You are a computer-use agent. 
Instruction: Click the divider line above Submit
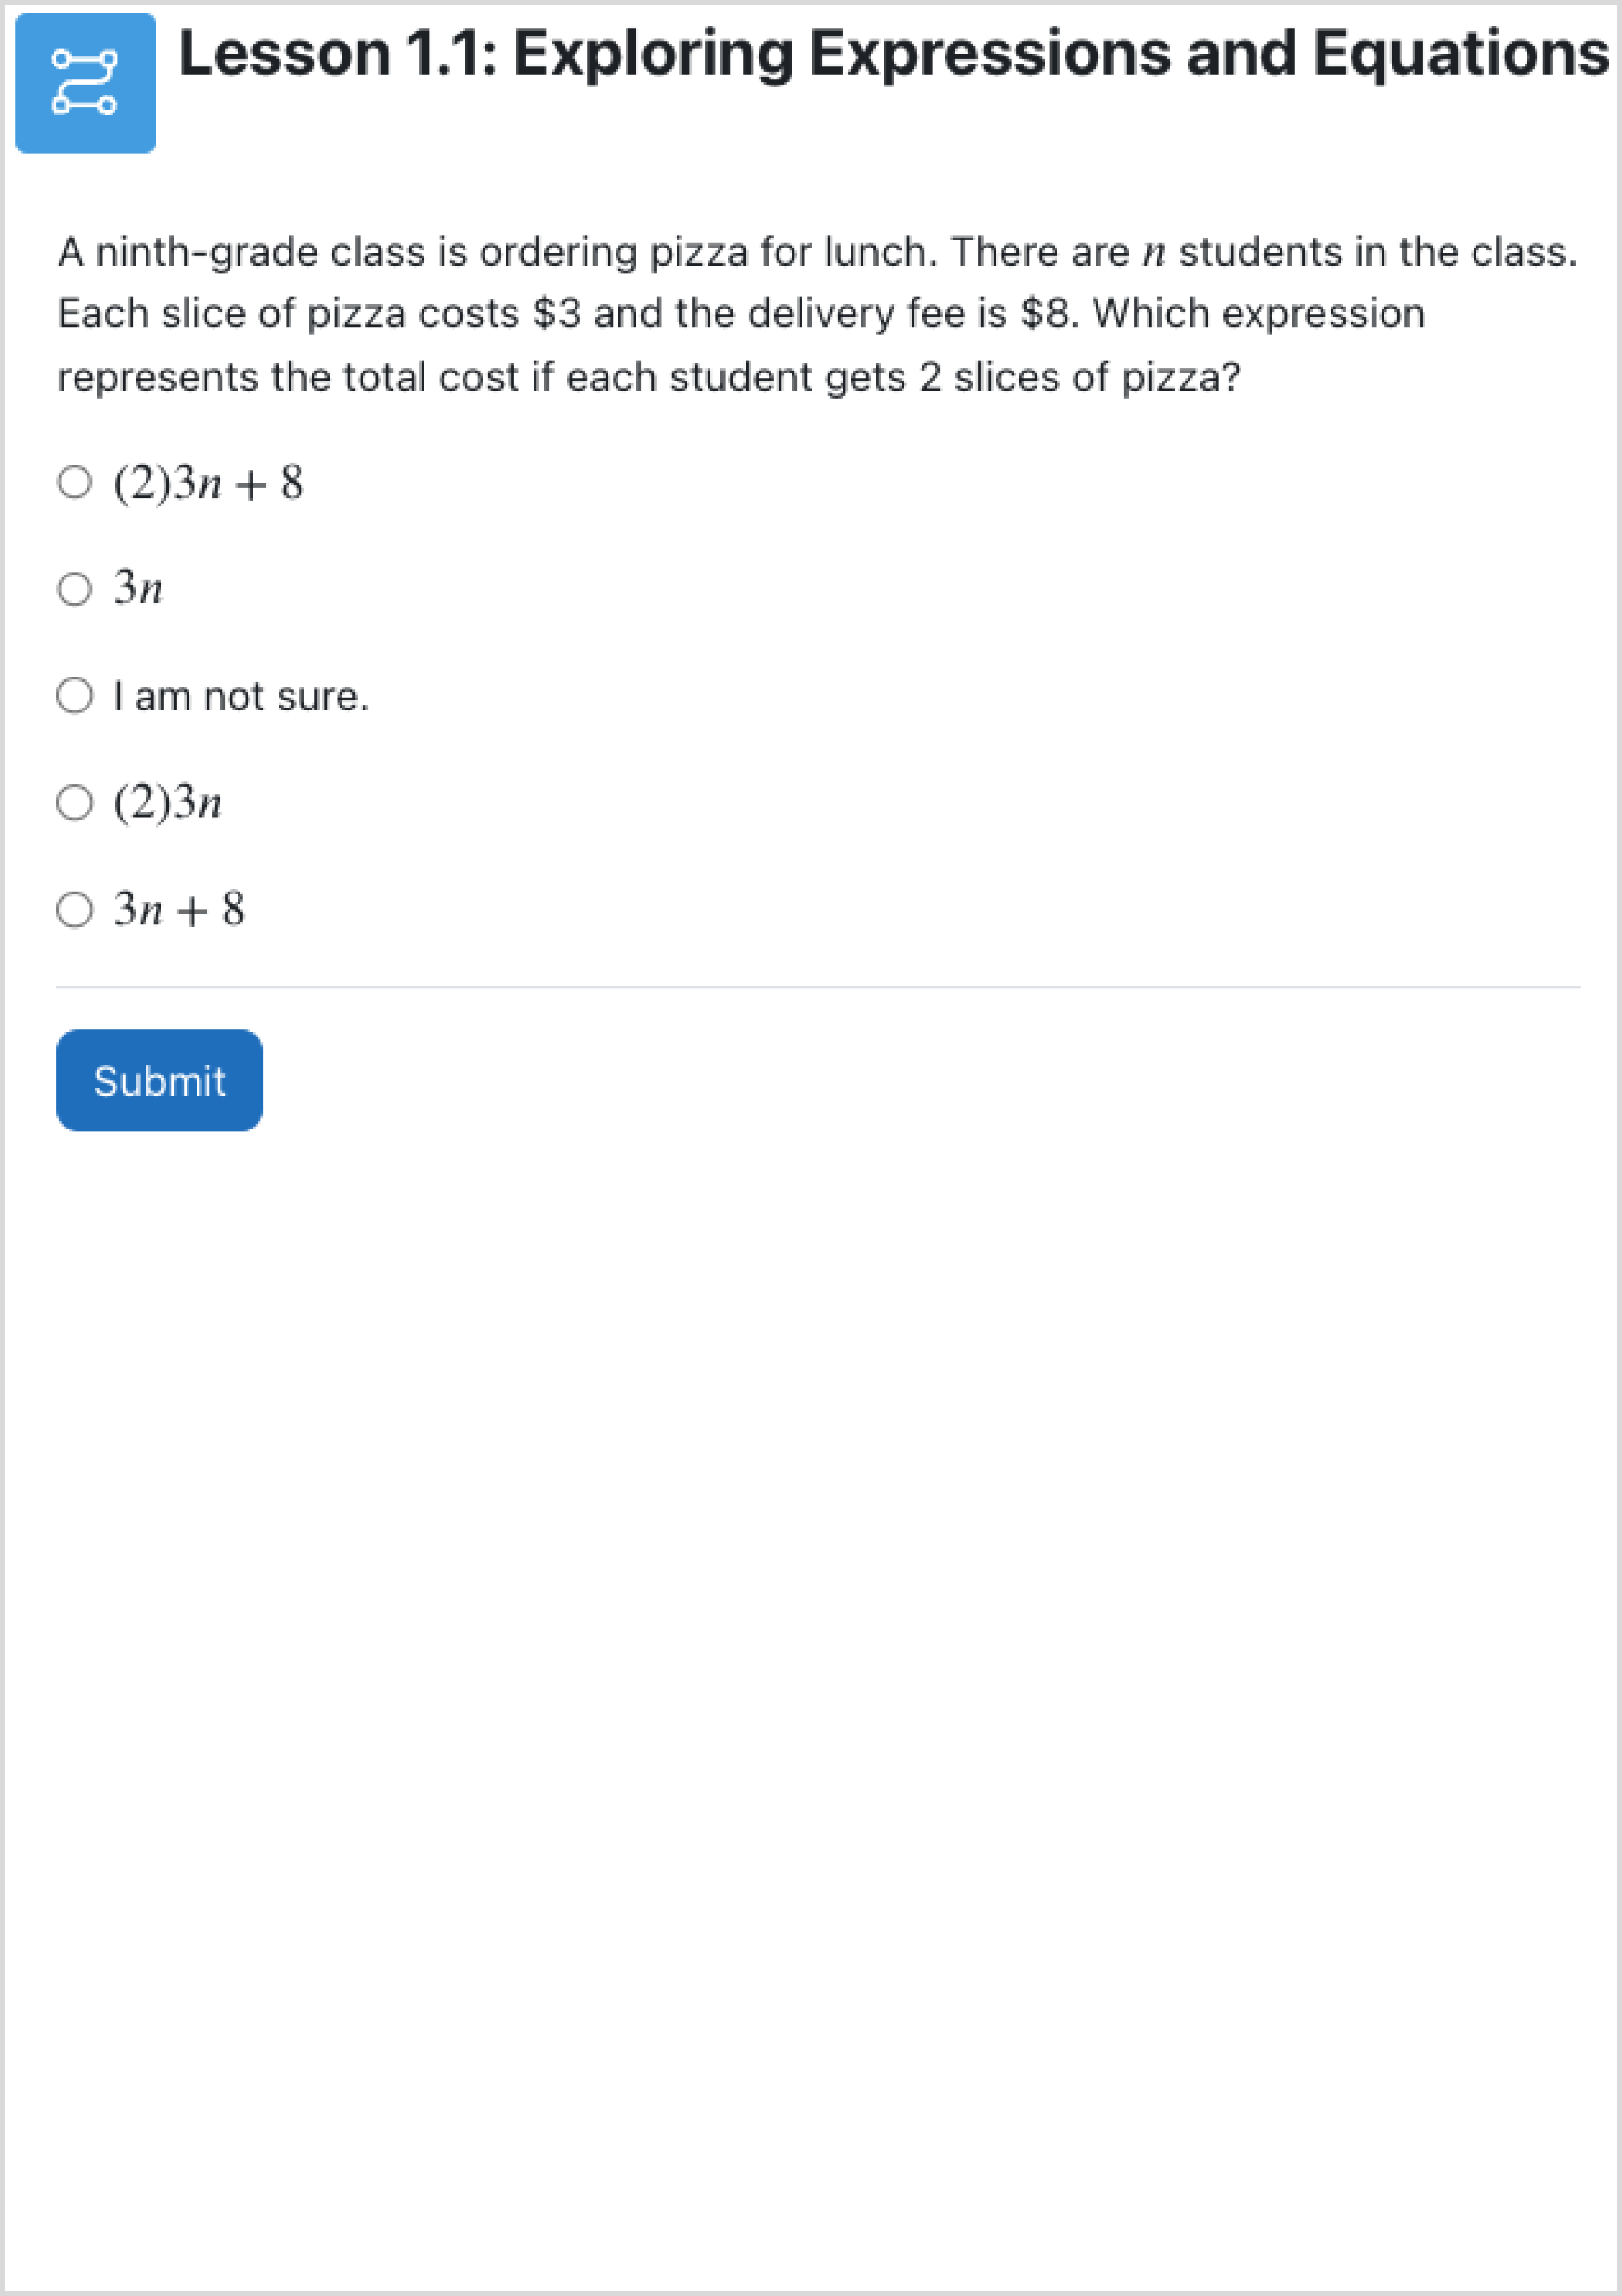coord(818,987)
